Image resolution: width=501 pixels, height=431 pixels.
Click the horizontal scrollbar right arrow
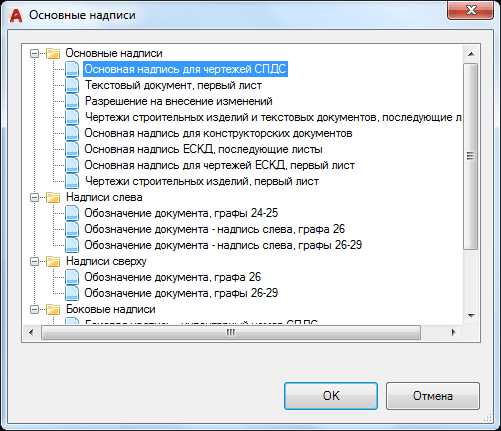tap(453, 332)
